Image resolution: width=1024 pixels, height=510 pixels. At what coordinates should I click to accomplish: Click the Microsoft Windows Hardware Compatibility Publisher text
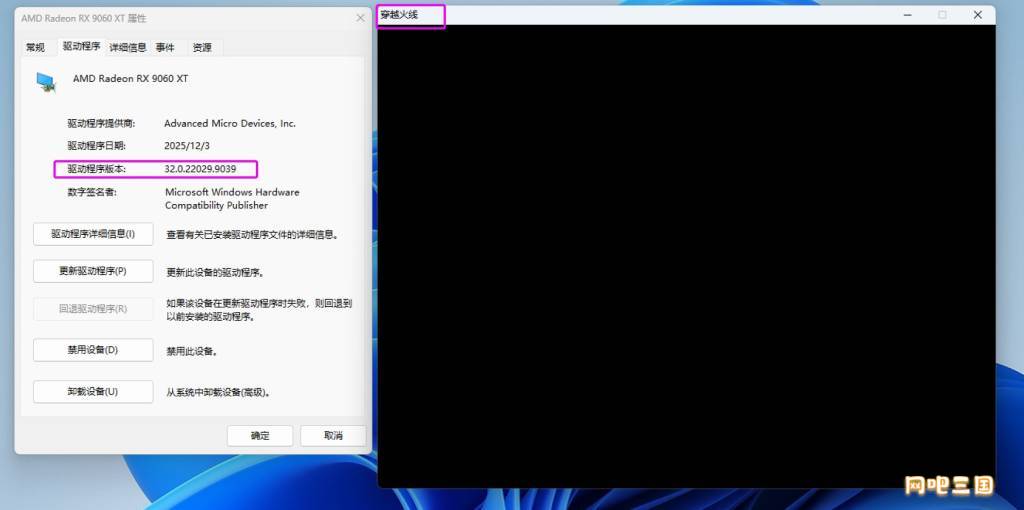click(x=232, y=199)
